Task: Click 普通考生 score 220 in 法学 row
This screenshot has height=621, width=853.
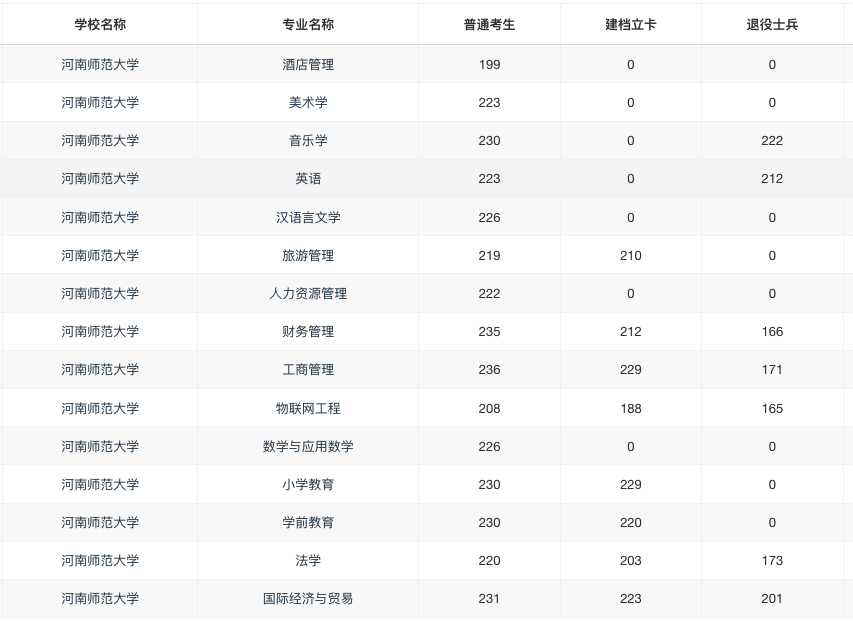Action: [x=489, y=561]
